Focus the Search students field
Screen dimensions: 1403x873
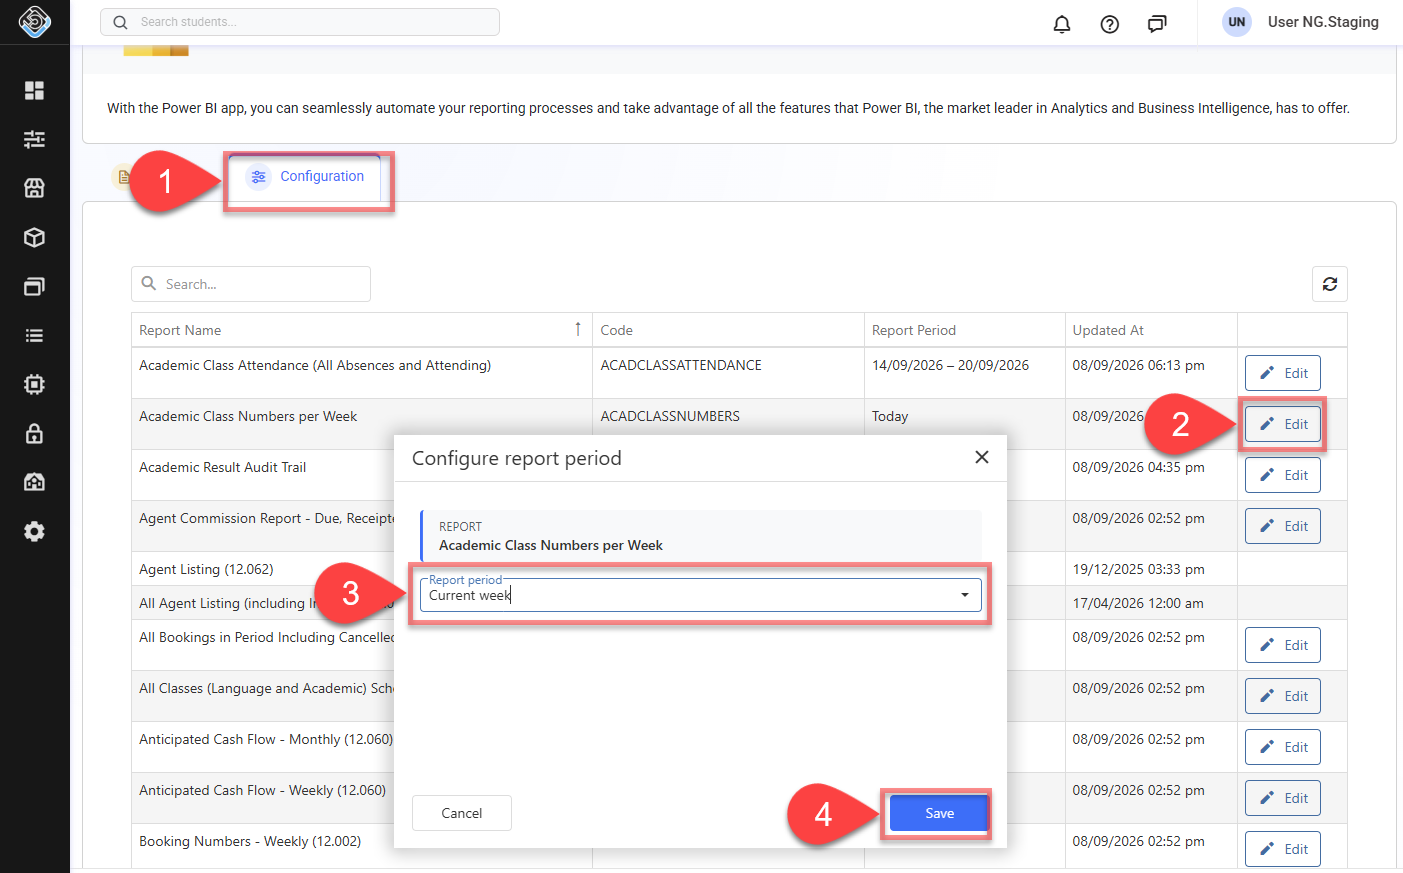click(300, 22)
